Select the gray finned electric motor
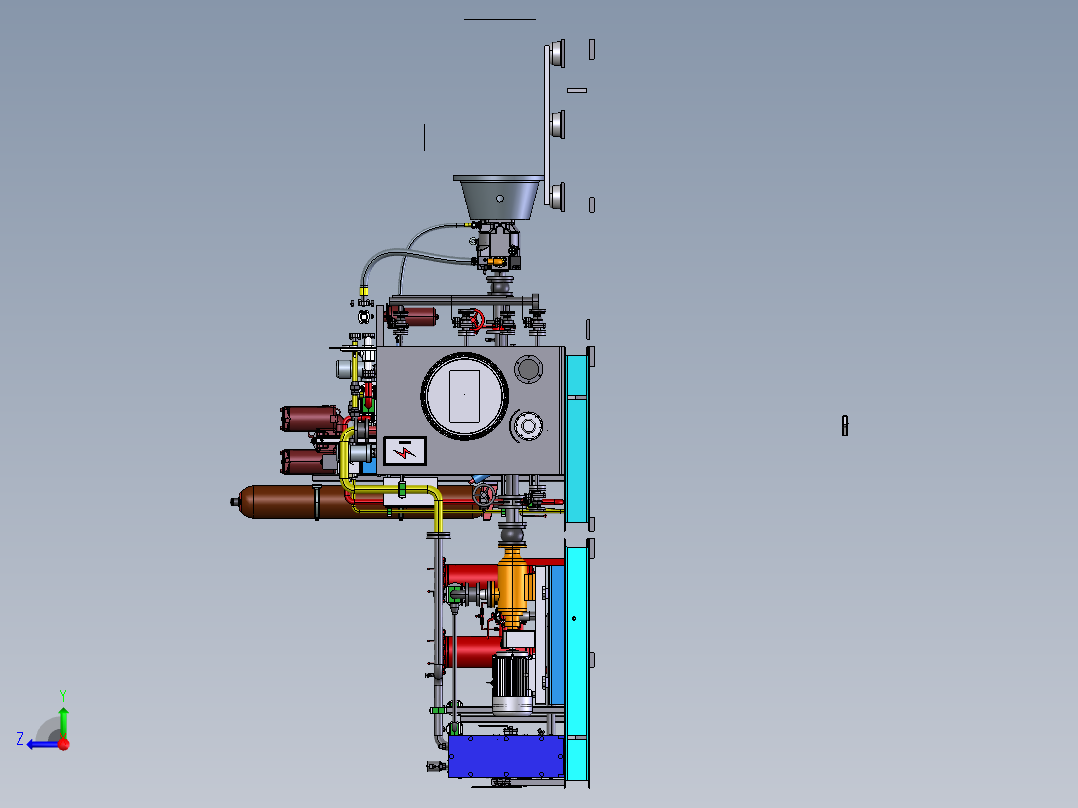Screen dimensions: 1078x808 (512, 683)
